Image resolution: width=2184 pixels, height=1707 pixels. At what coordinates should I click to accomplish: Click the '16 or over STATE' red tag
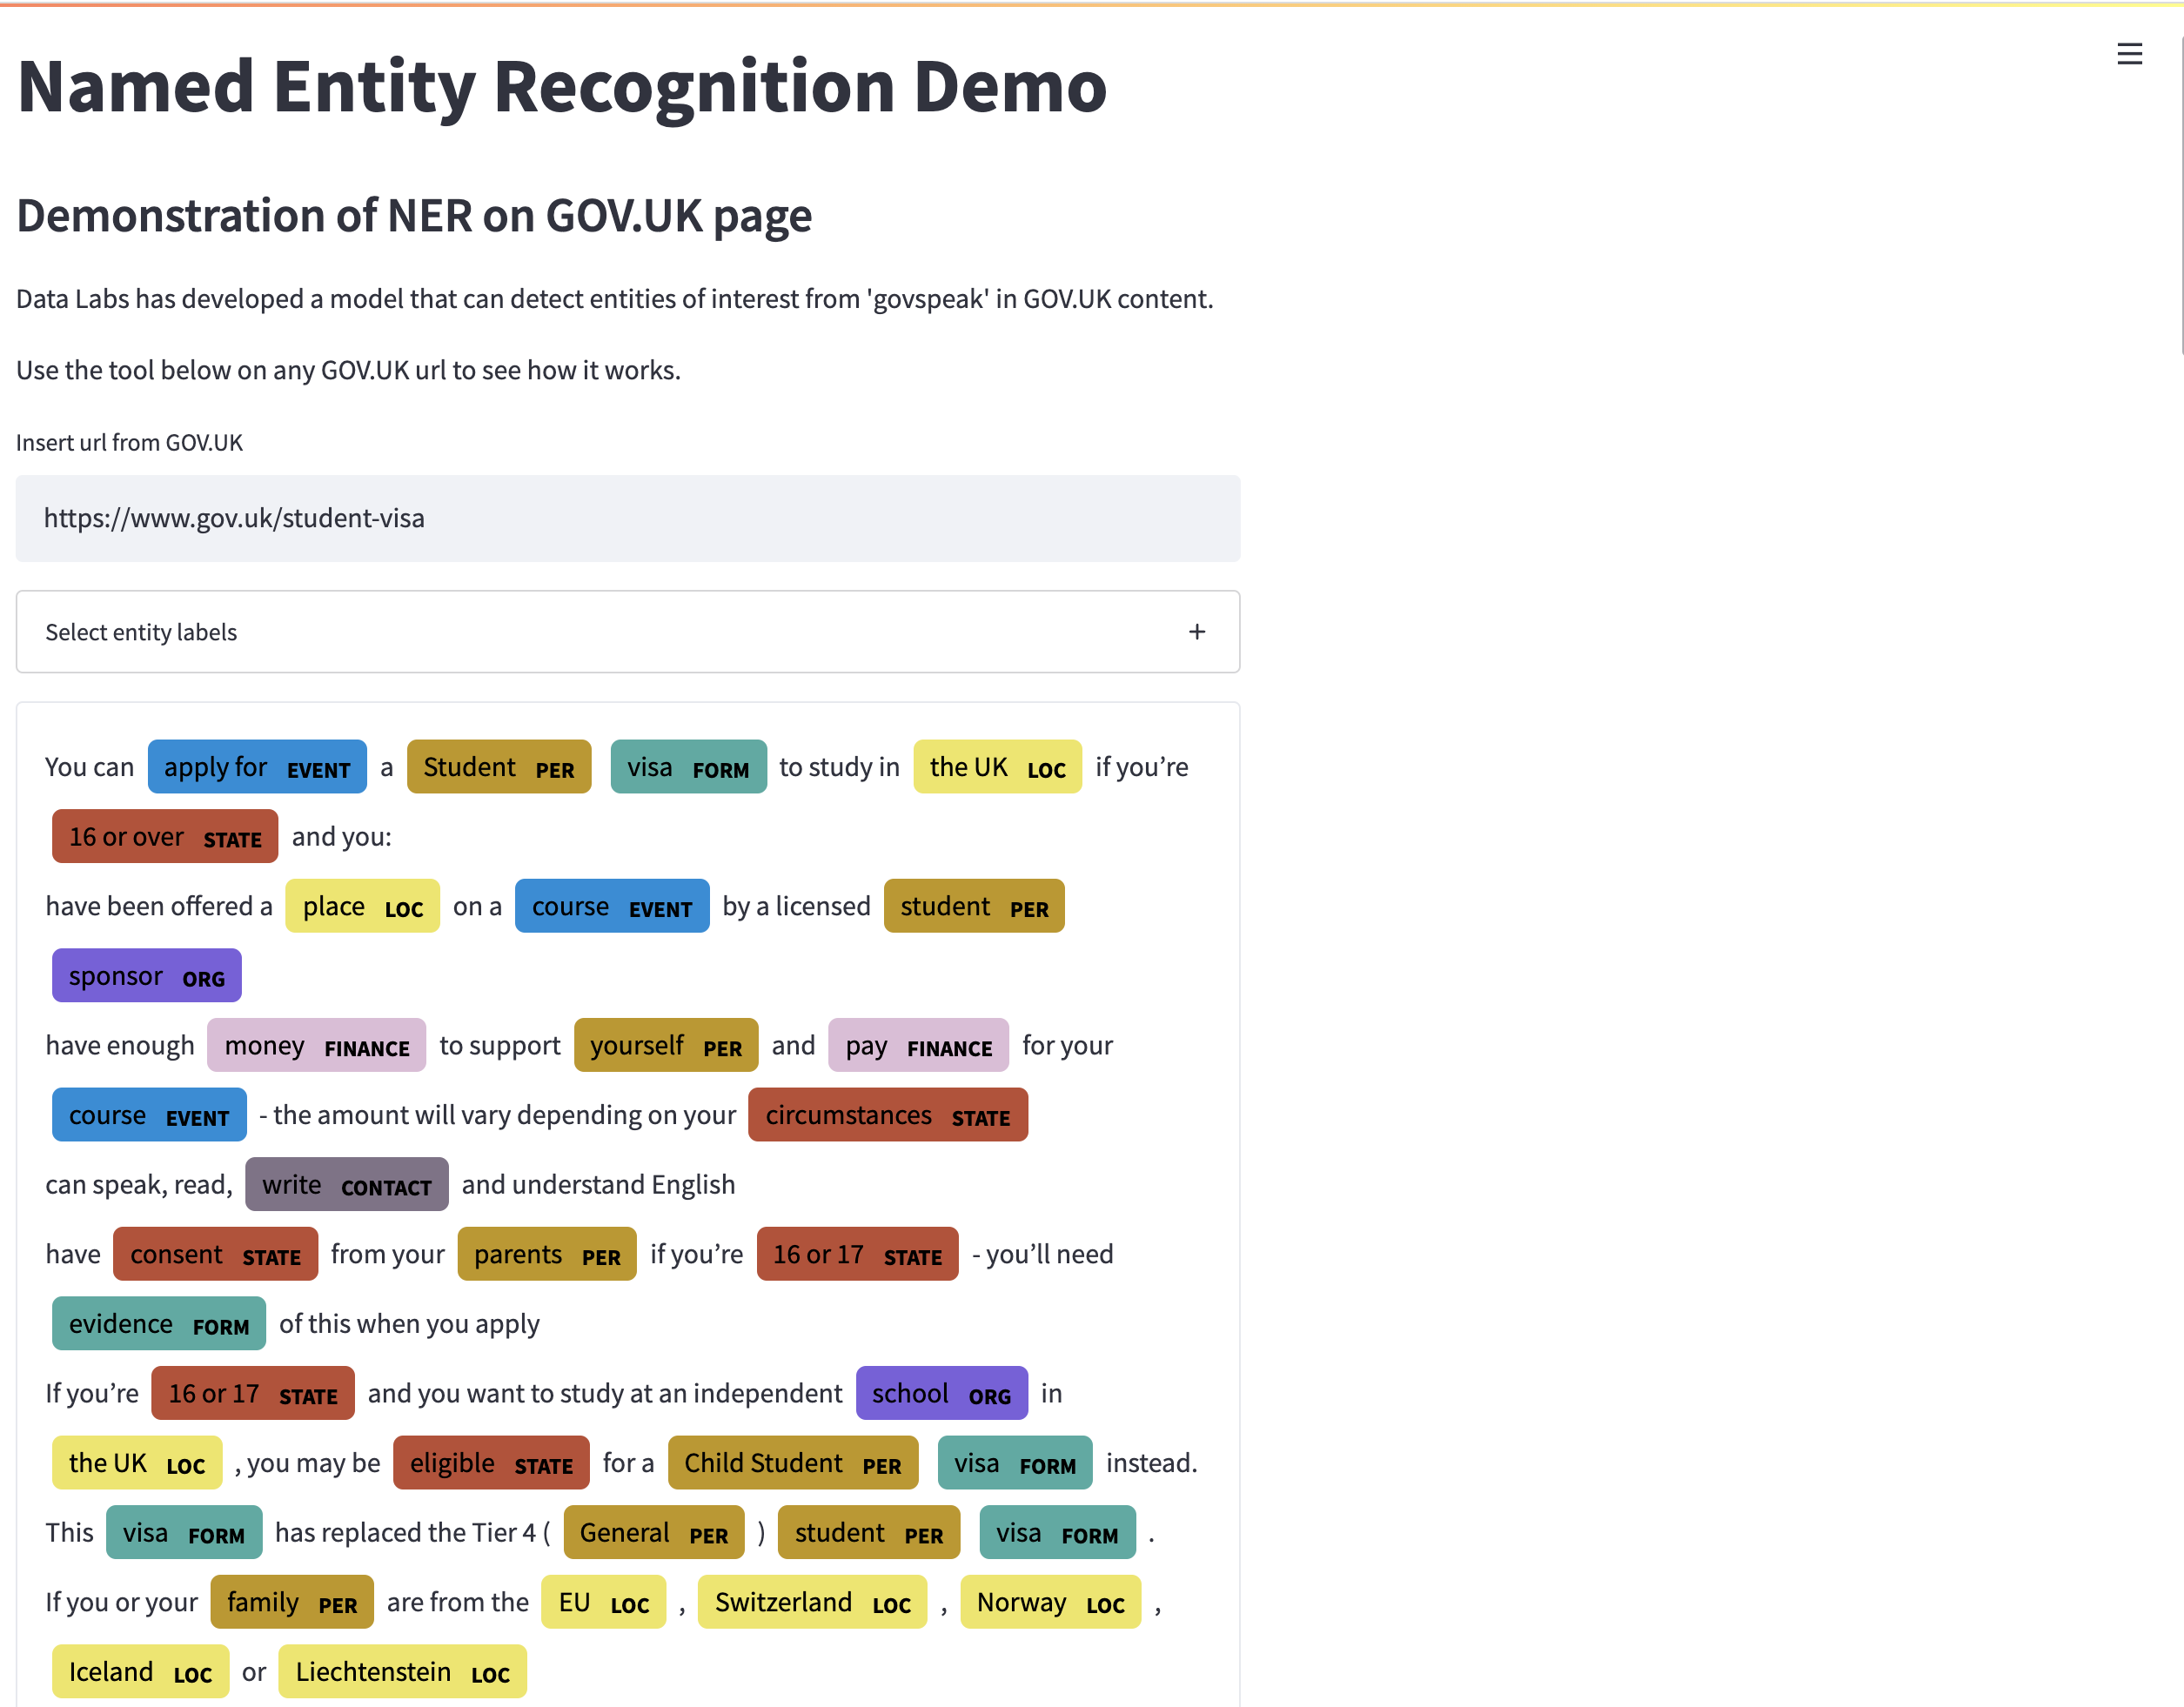tap(165, 837)
